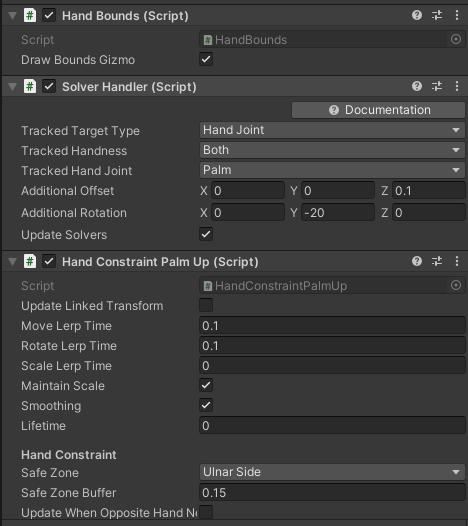468x526 pixels.
Task: Collapse the Solver Handler component foldout
Action: pyautogui.click(x=12, y=87)
